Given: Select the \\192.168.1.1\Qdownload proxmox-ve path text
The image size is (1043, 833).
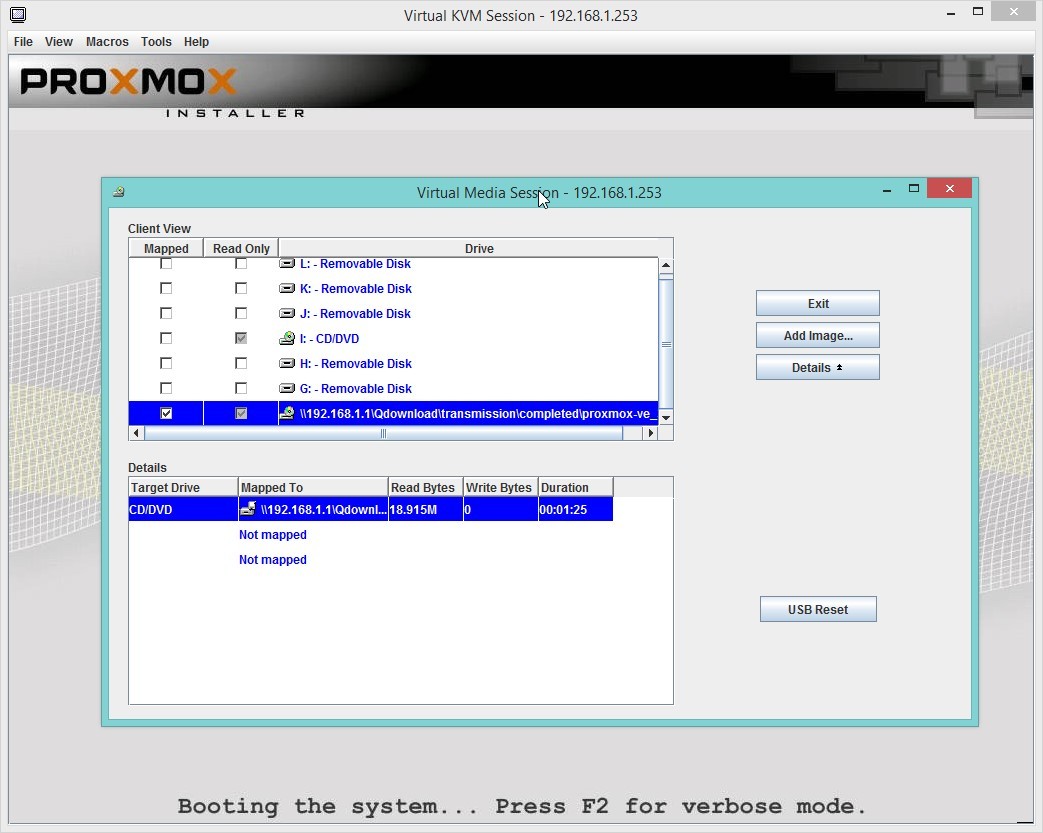Looking at the screenshot, I should [478, 413].
